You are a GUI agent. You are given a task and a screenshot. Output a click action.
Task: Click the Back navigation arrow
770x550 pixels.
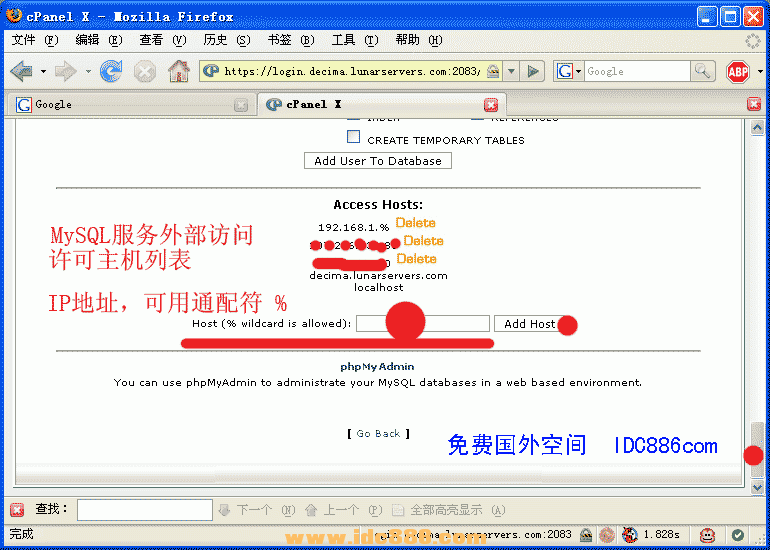coord(20,71)
